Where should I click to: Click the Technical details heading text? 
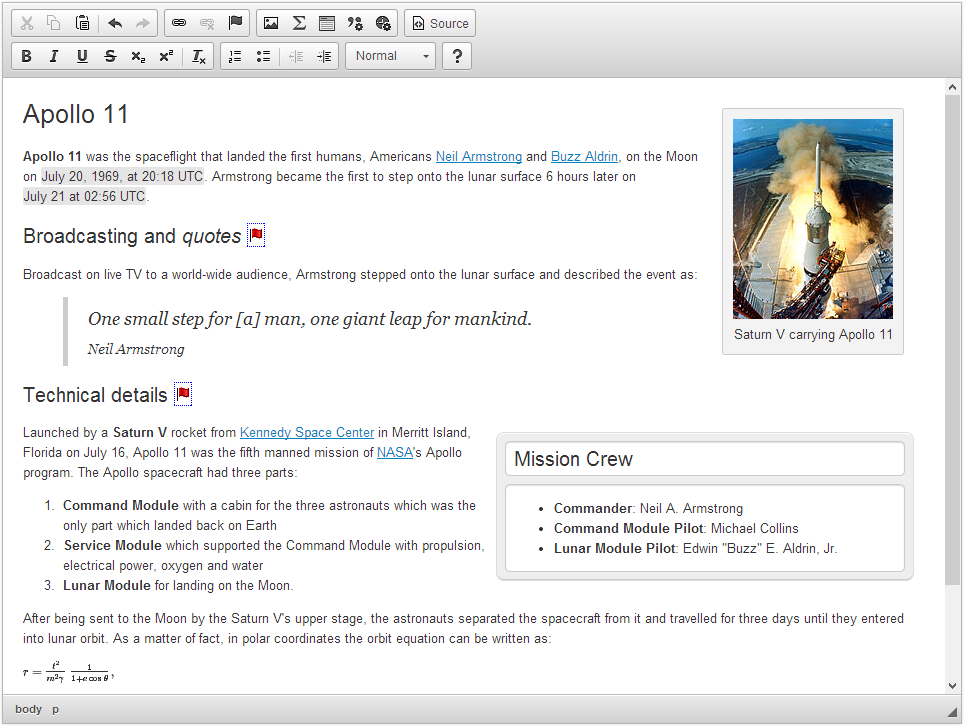pos(95,395)
